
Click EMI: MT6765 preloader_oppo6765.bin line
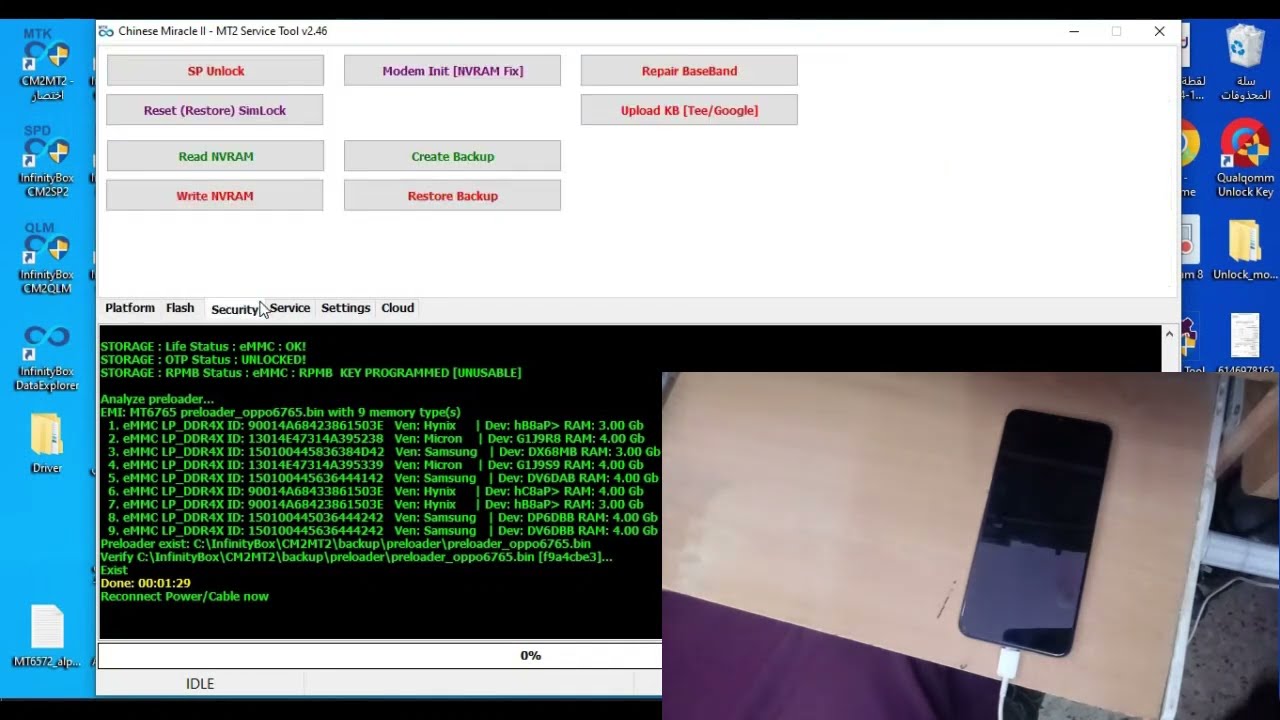click(x=280, y=412)
